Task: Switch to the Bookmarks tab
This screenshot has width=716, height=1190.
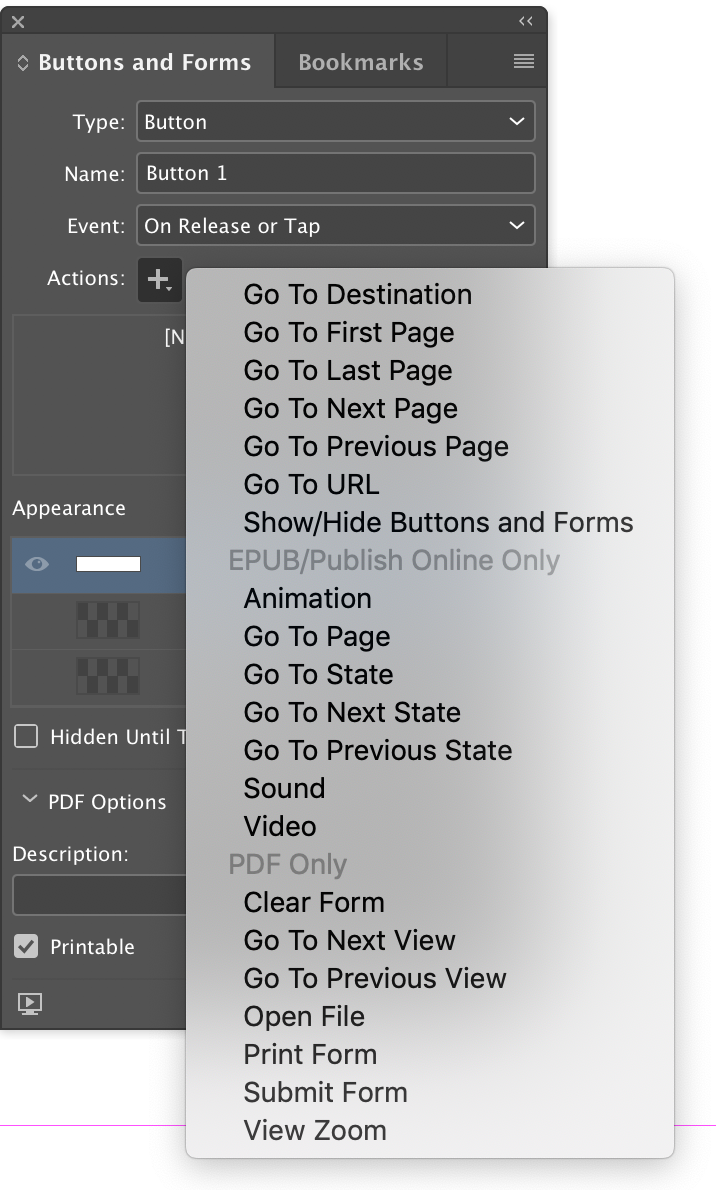Action: [x=360, y=61]
